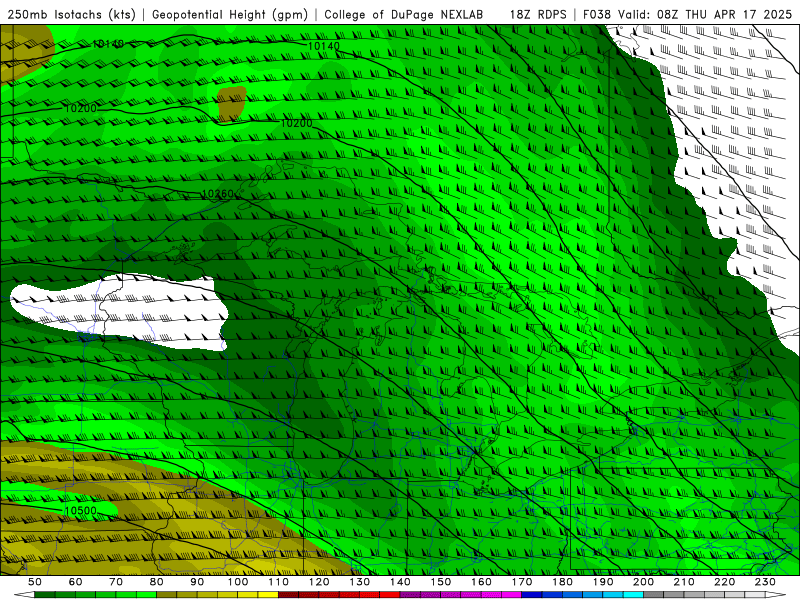Screen dimensions: 800x600
Task: Click the 90 value on the color scale
Action: point(197,582)
